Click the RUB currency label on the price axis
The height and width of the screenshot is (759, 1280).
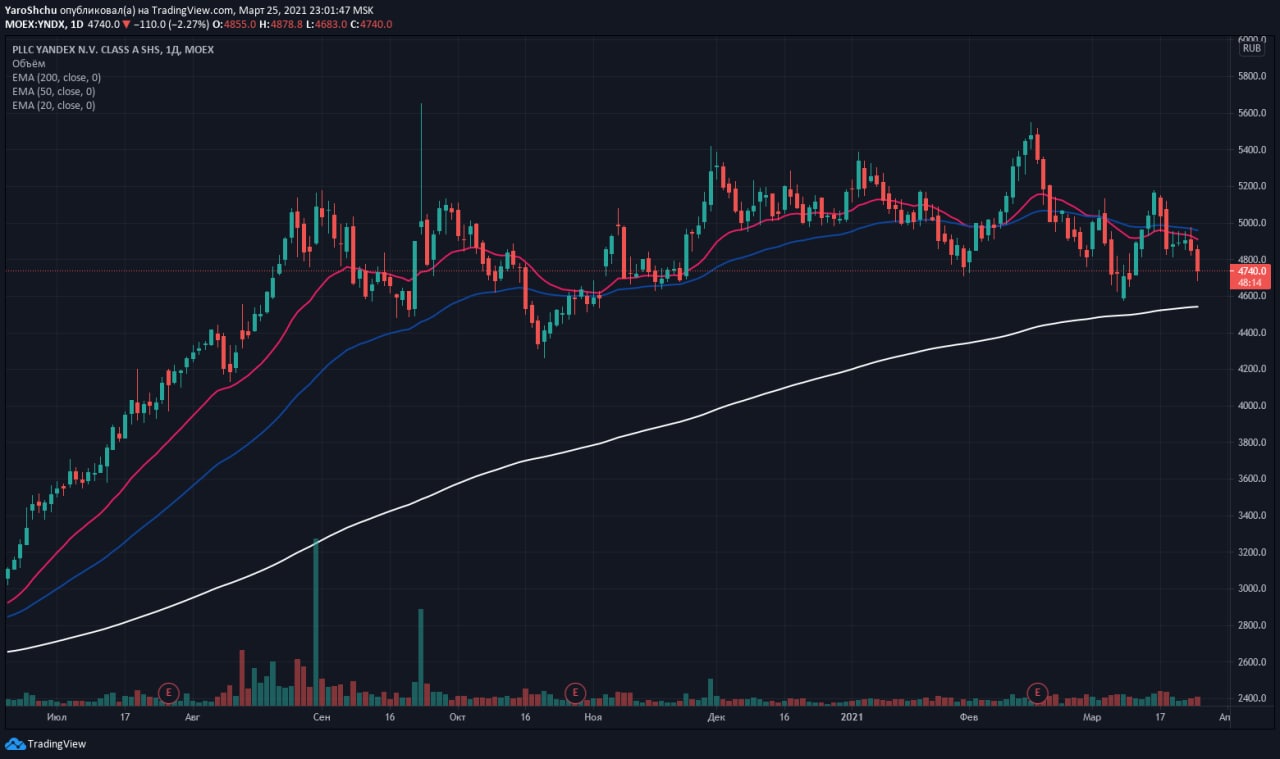pyautogui.click(x=1251, y=48)
